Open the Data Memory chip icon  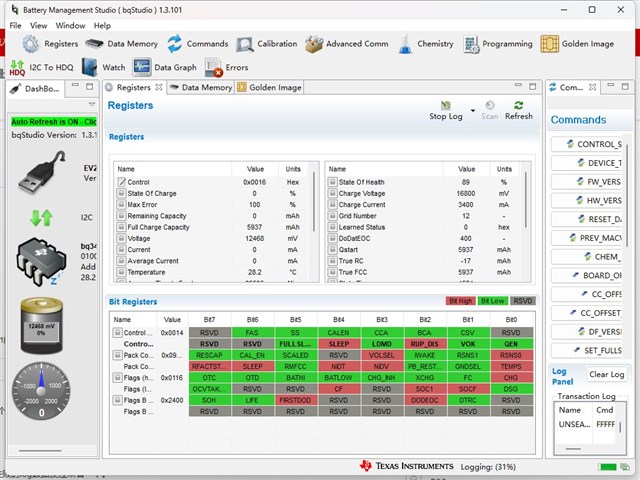click(x=94, y=44)
